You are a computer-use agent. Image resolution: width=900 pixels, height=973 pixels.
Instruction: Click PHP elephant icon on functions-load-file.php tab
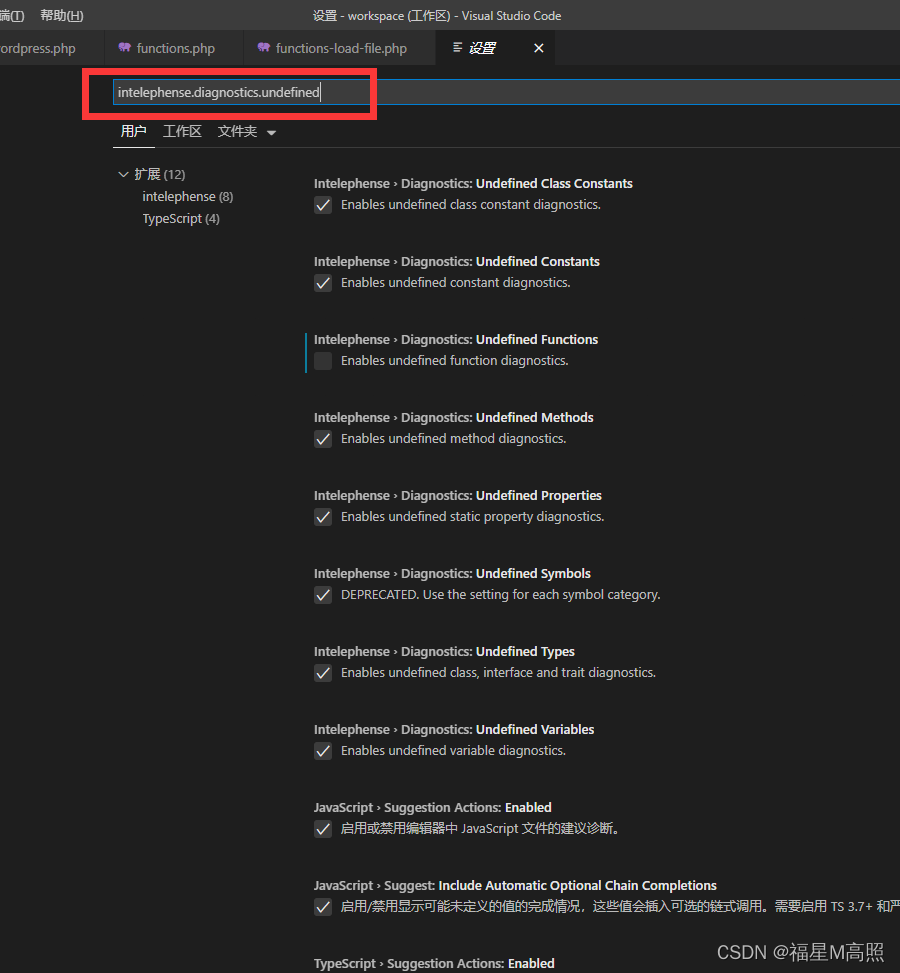[264, 47]
